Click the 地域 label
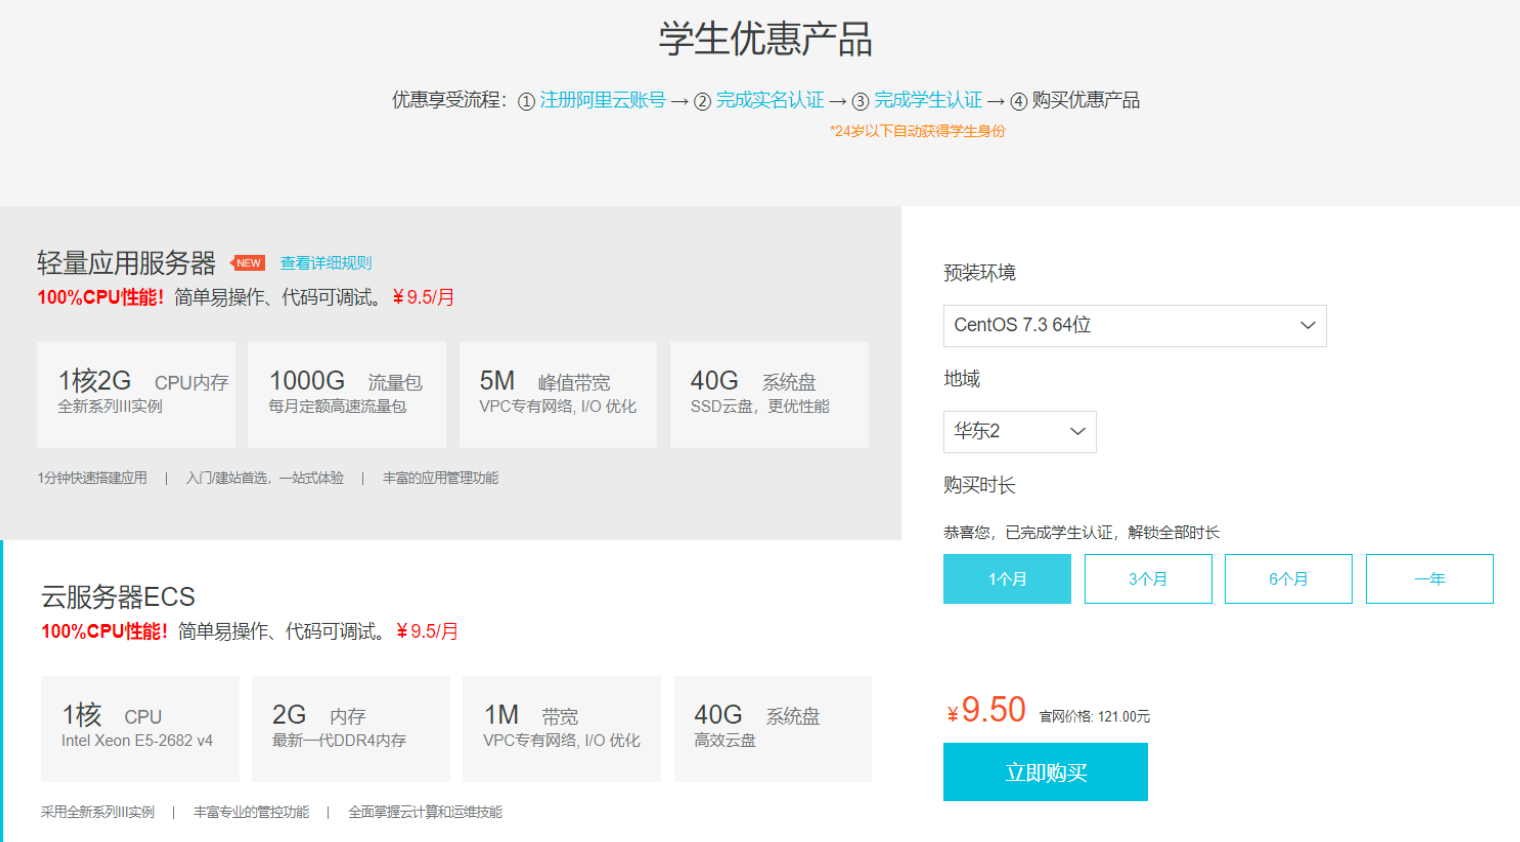1520x842 pixels. point(961,379)
